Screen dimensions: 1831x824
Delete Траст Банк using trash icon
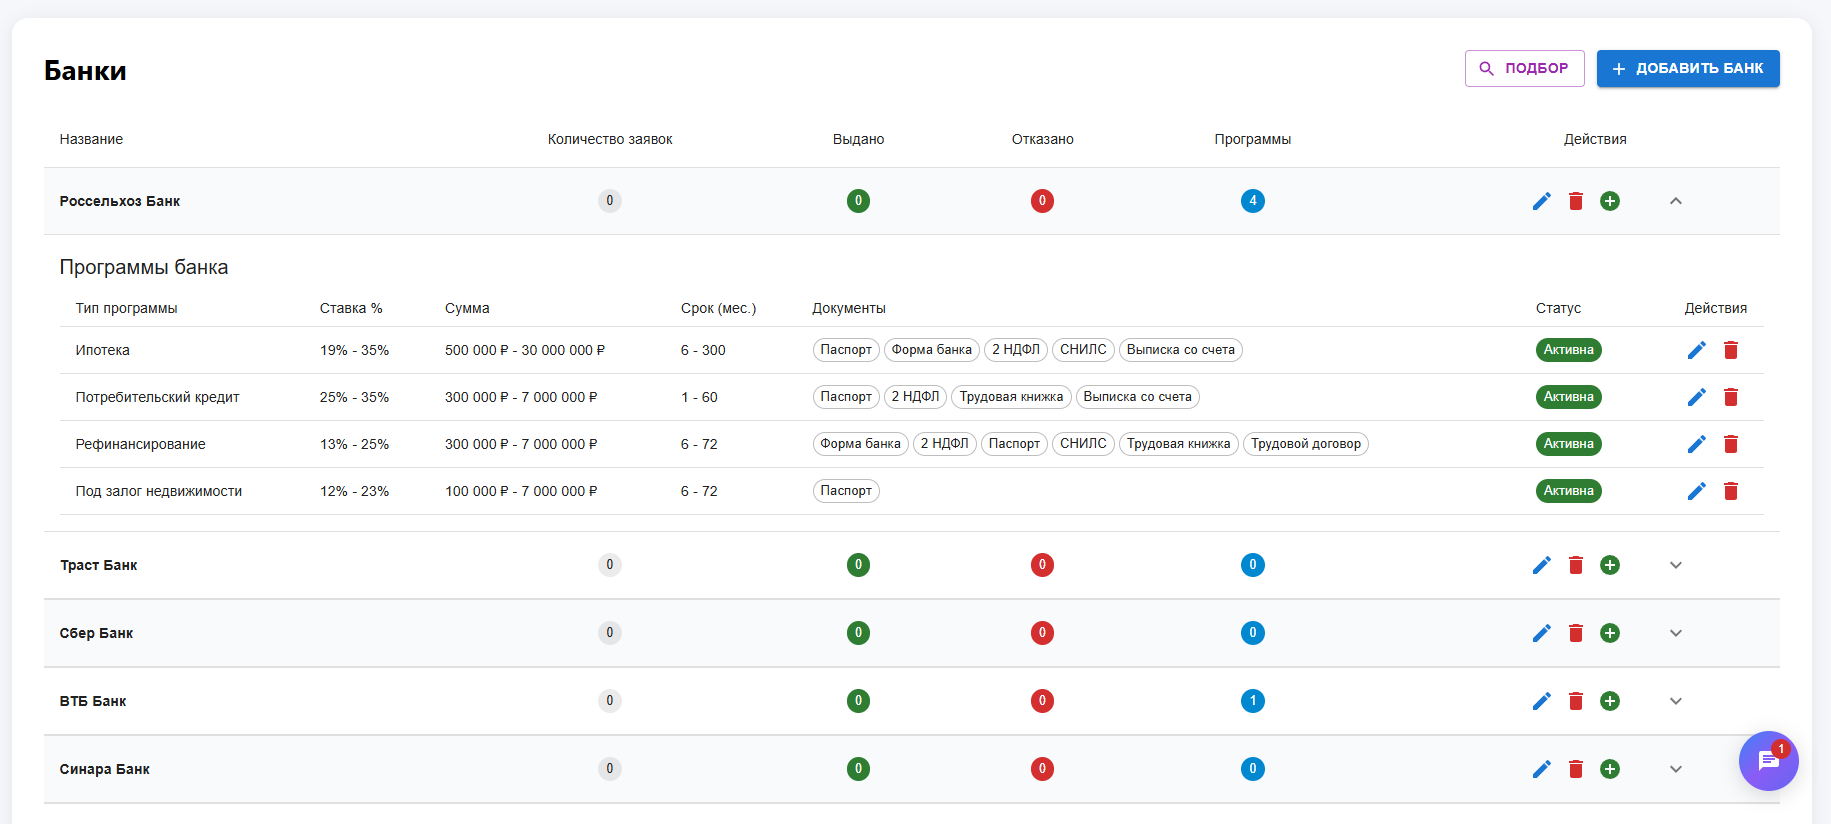[x=1575, y=565]
